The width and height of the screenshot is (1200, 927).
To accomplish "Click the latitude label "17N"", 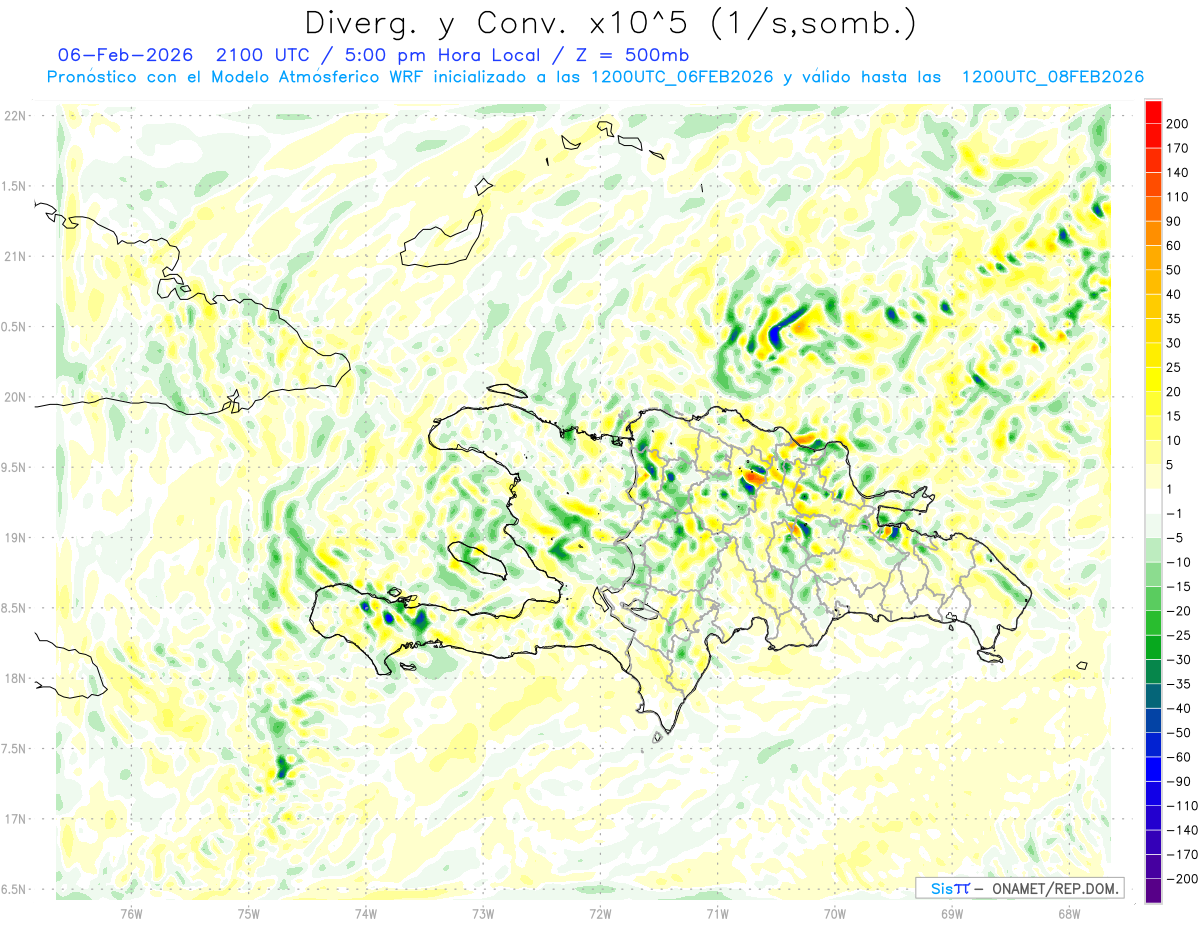I will pos(14,820).
